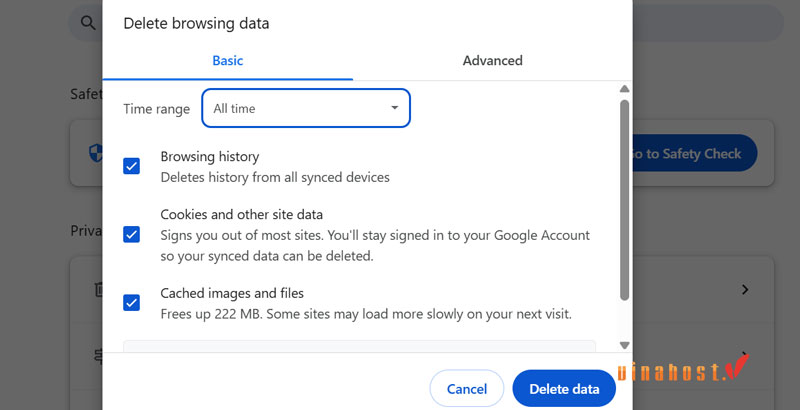Click the dialog's vertical scrollbar thumb
The width and height of the screenshot is (800, 410).
(625, 200)
